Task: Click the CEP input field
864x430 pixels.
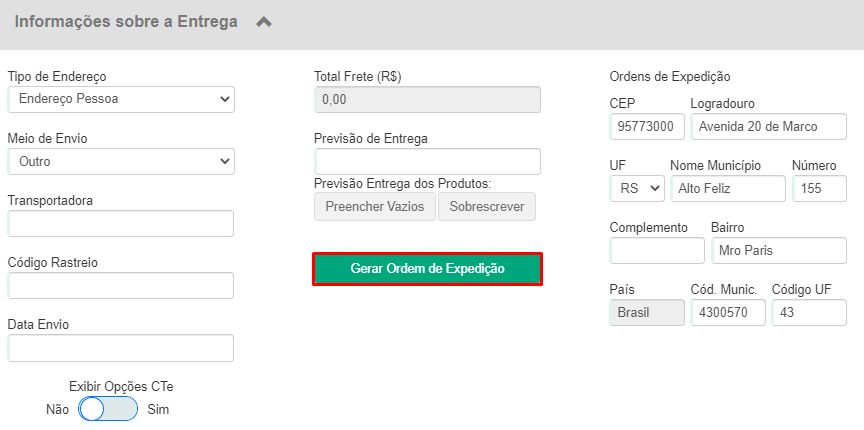Action: tap(647, 127)
